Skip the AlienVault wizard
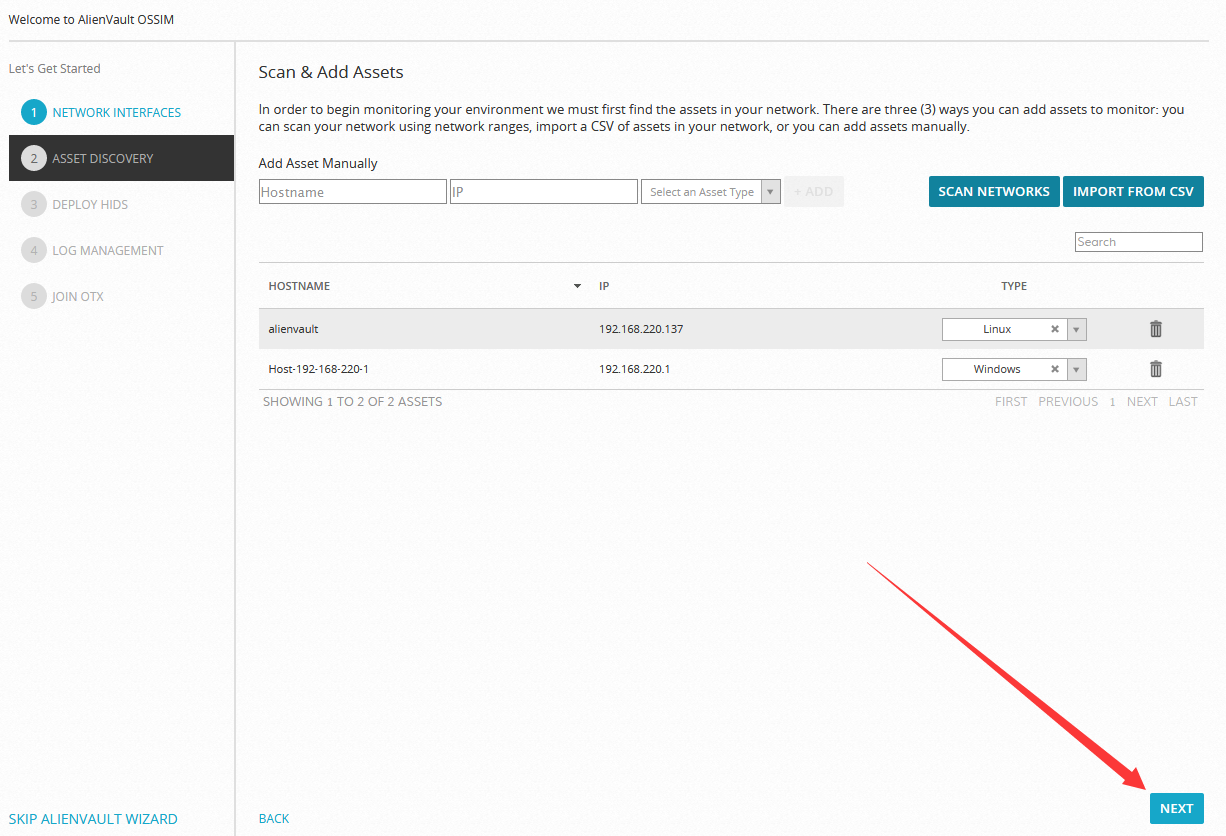This screenshot has width=1226, height=836. (x=93, y=819)
